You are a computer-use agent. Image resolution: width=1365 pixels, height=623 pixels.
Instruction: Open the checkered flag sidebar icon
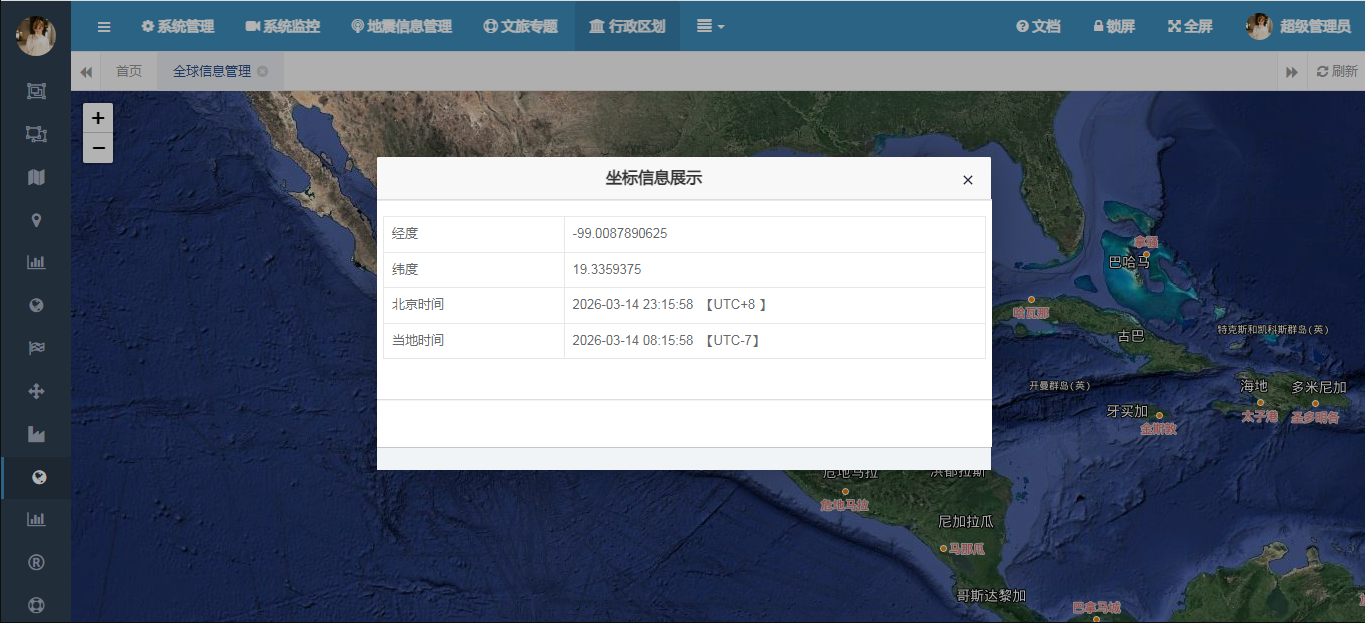click(37, 348)
